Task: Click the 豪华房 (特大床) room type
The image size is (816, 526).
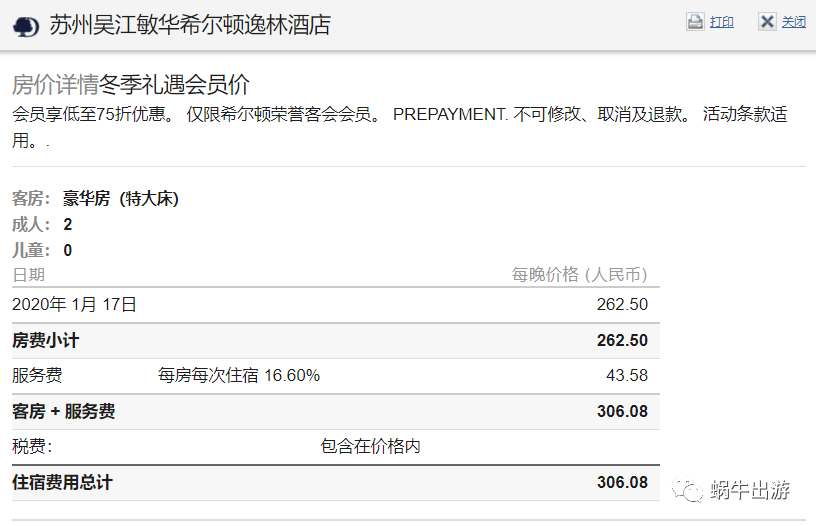Action: (121, 198)
